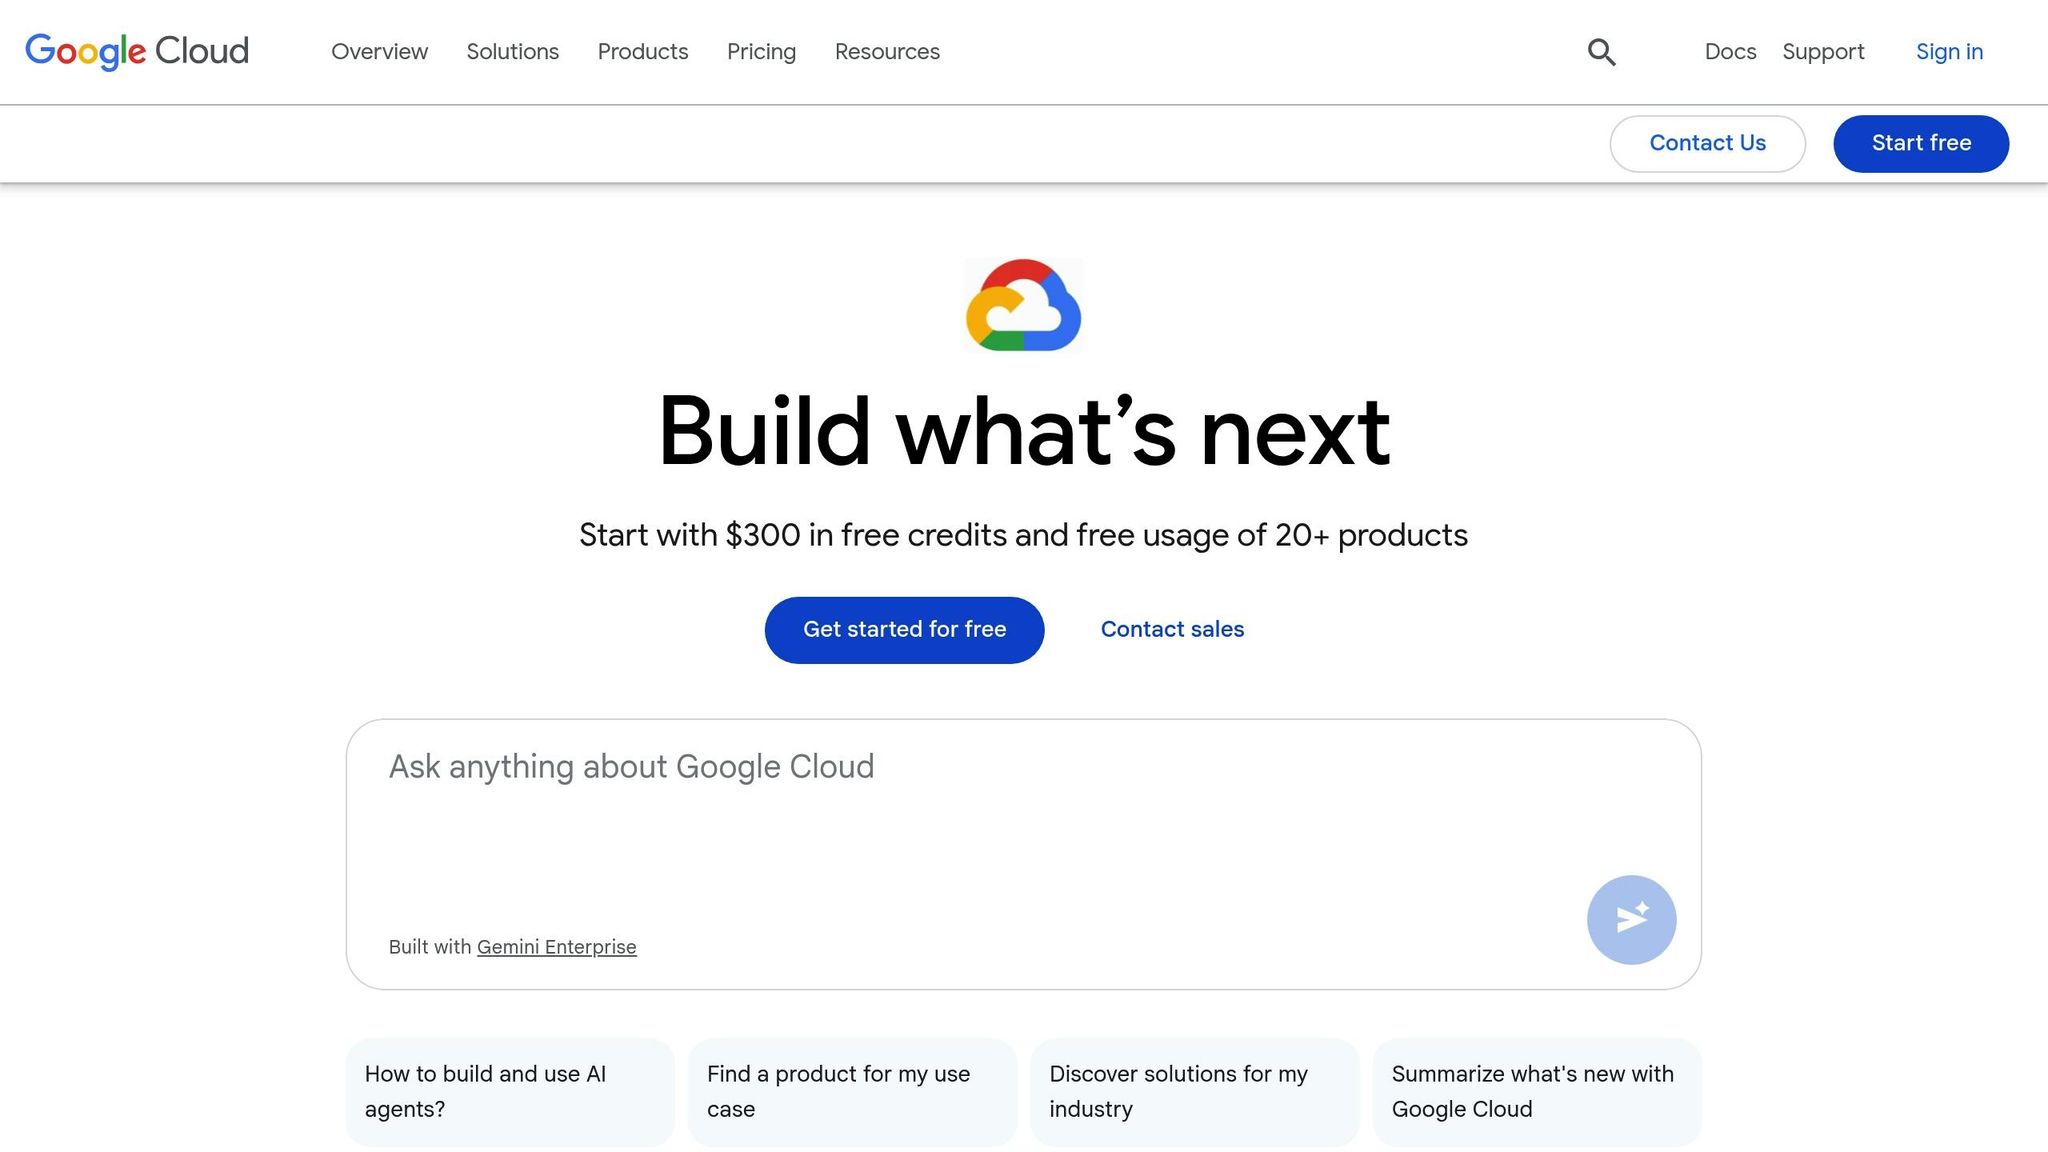Viewport: 2048px width, 1152px height.
Task: Open the Pricing page
Action: (761, 52)
